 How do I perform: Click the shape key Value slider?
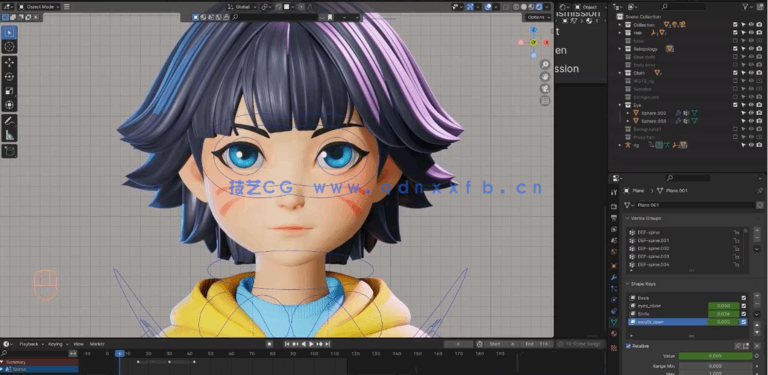[715, 356]
